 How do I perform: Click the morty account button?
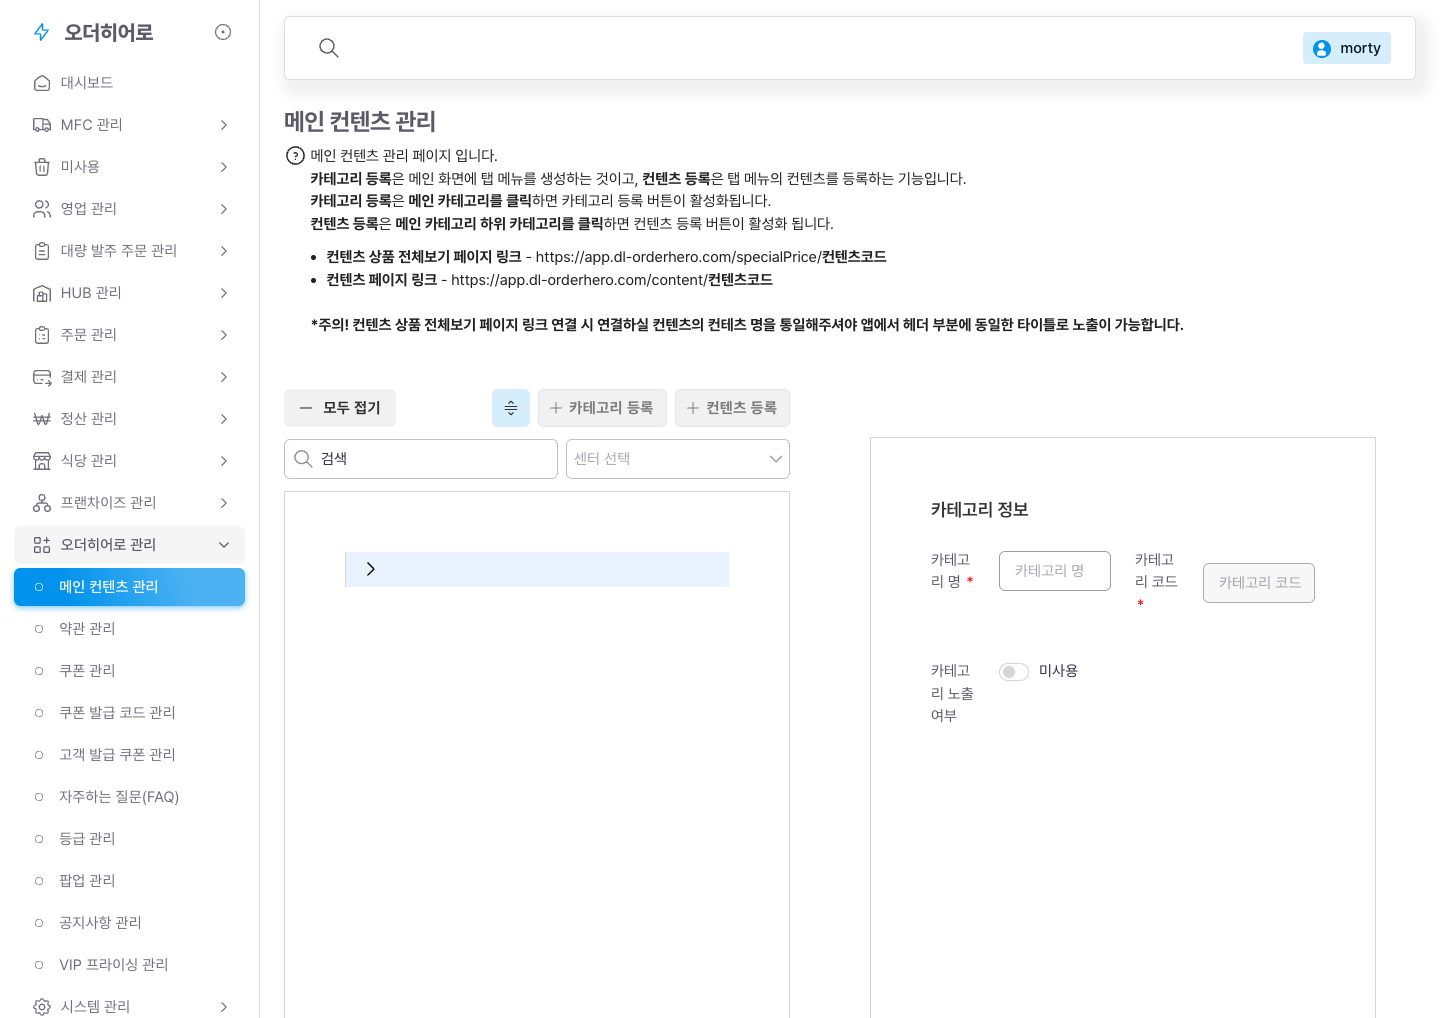point(1347,48)
